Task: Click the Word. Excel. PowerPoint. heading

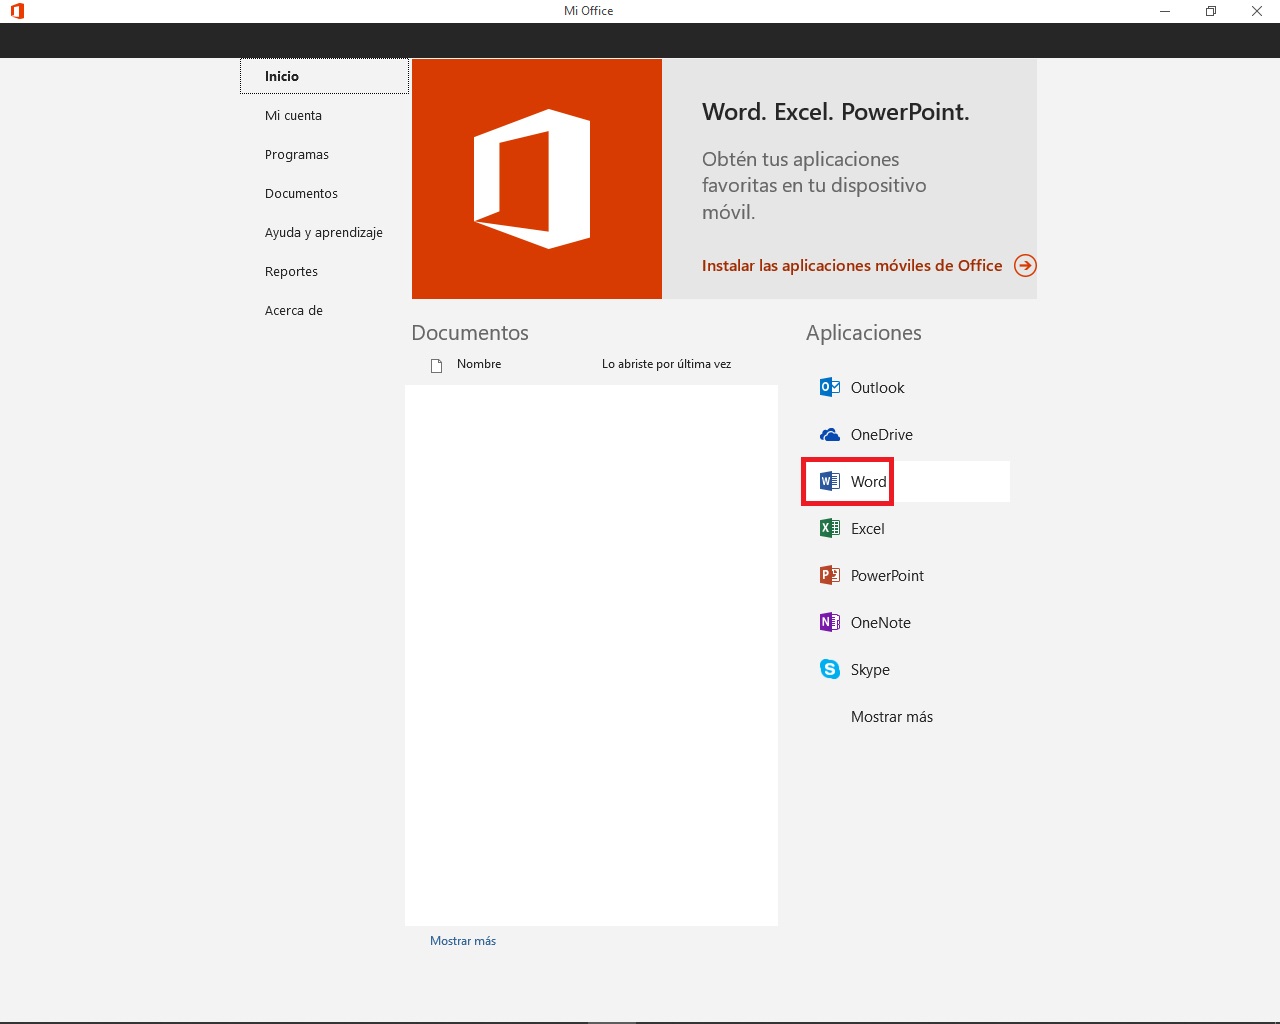Action: 836,112
